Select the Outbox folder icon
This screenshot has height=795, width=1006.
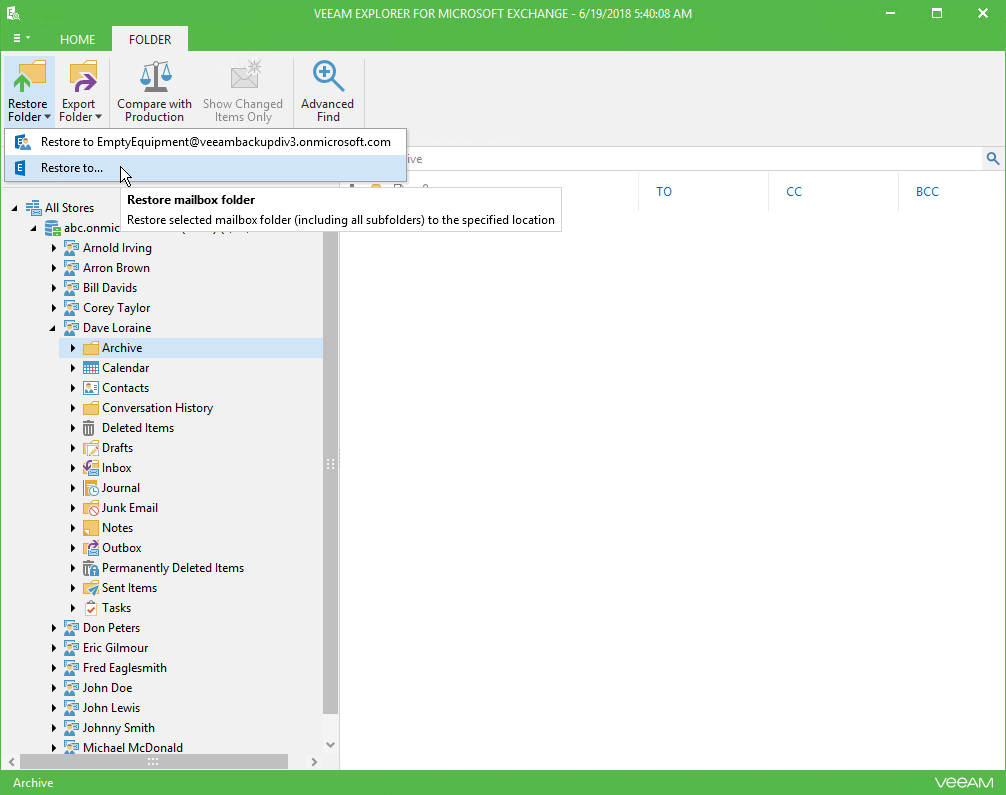tap(91, 548)
